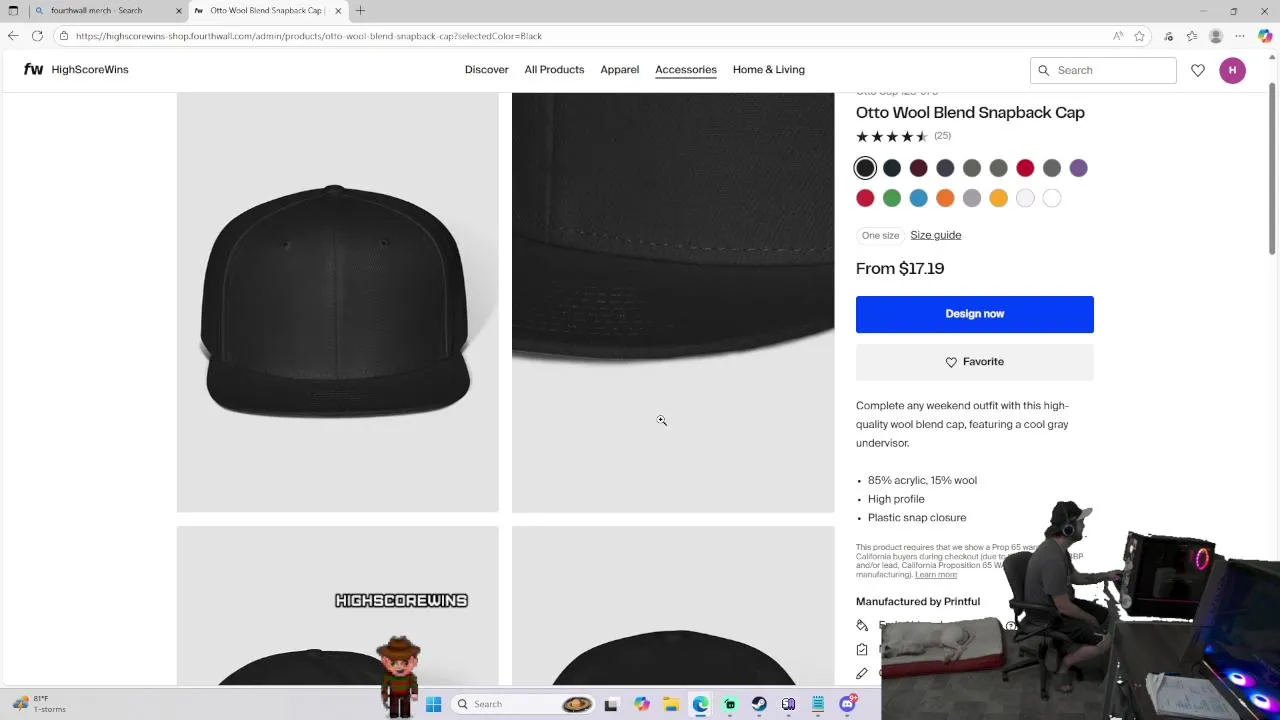
Task: Open a new browser tab
Action: point(360,11)
